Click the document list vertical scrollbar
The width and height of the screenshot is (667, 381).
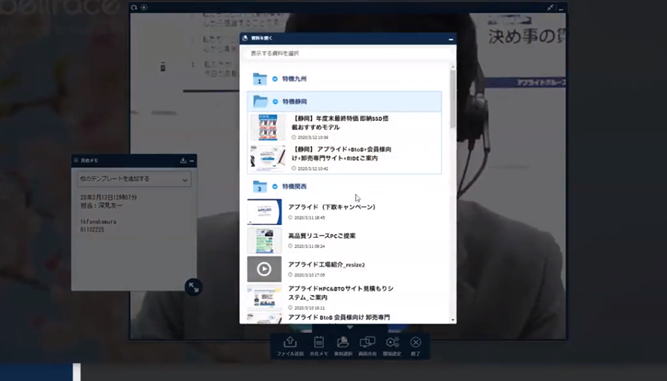click(x=453, y=99)
